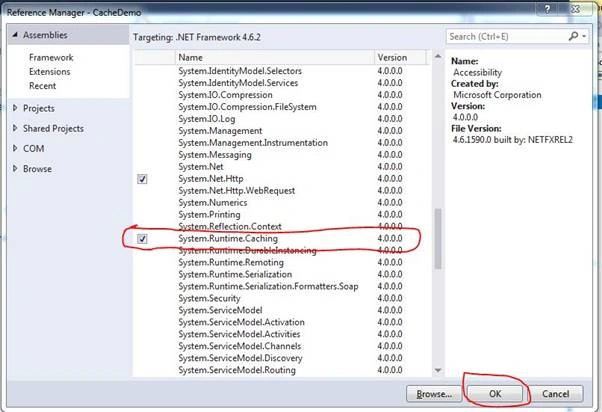Expand the COM section
Viewport: 602px width, 412px height.
click(x=15, y=148)
